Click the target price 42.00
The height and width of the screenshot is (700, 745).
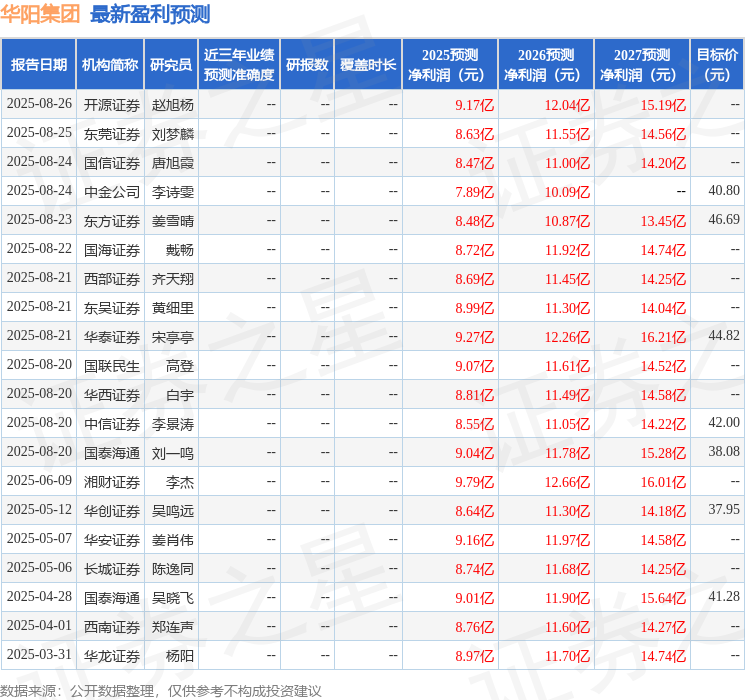coord(724,422)
